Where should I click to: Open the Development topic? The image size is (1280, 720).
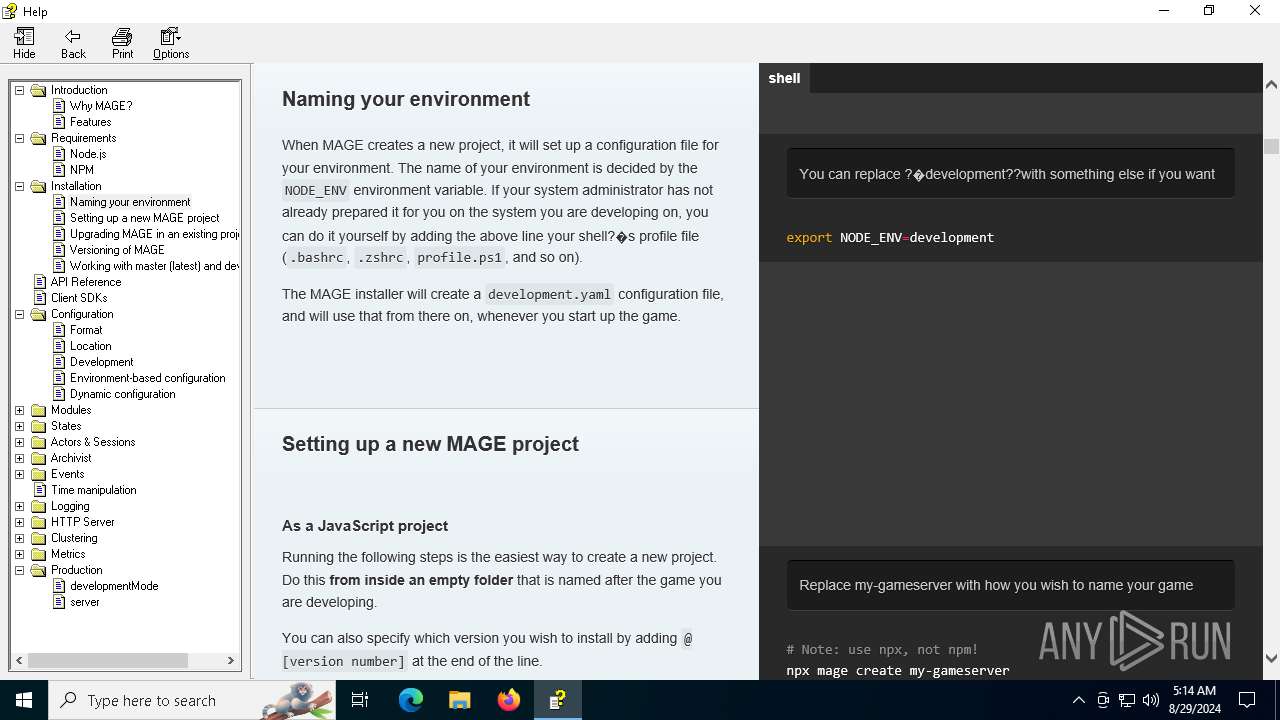[x=102, y=362]
